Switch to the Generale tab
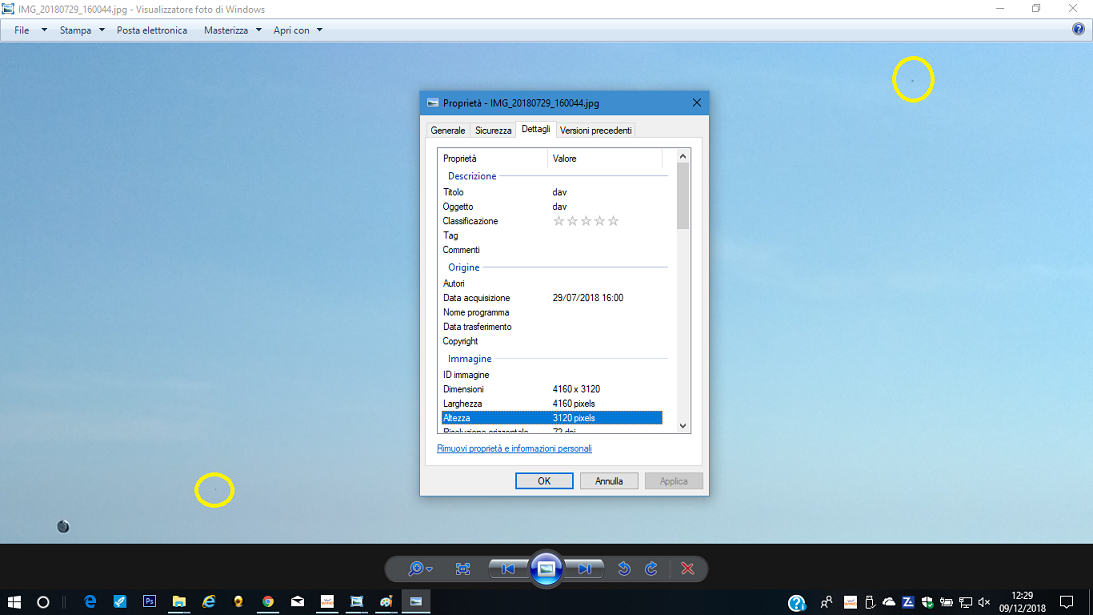 click(447, 130)
